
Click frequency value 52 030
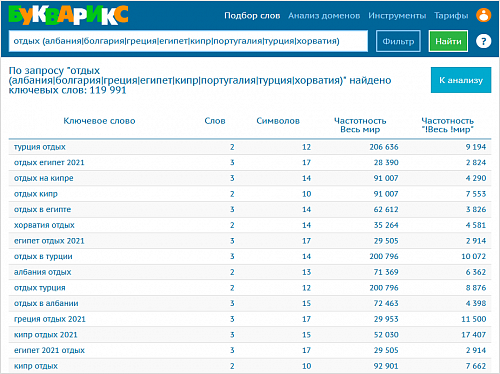click(386, 335)
